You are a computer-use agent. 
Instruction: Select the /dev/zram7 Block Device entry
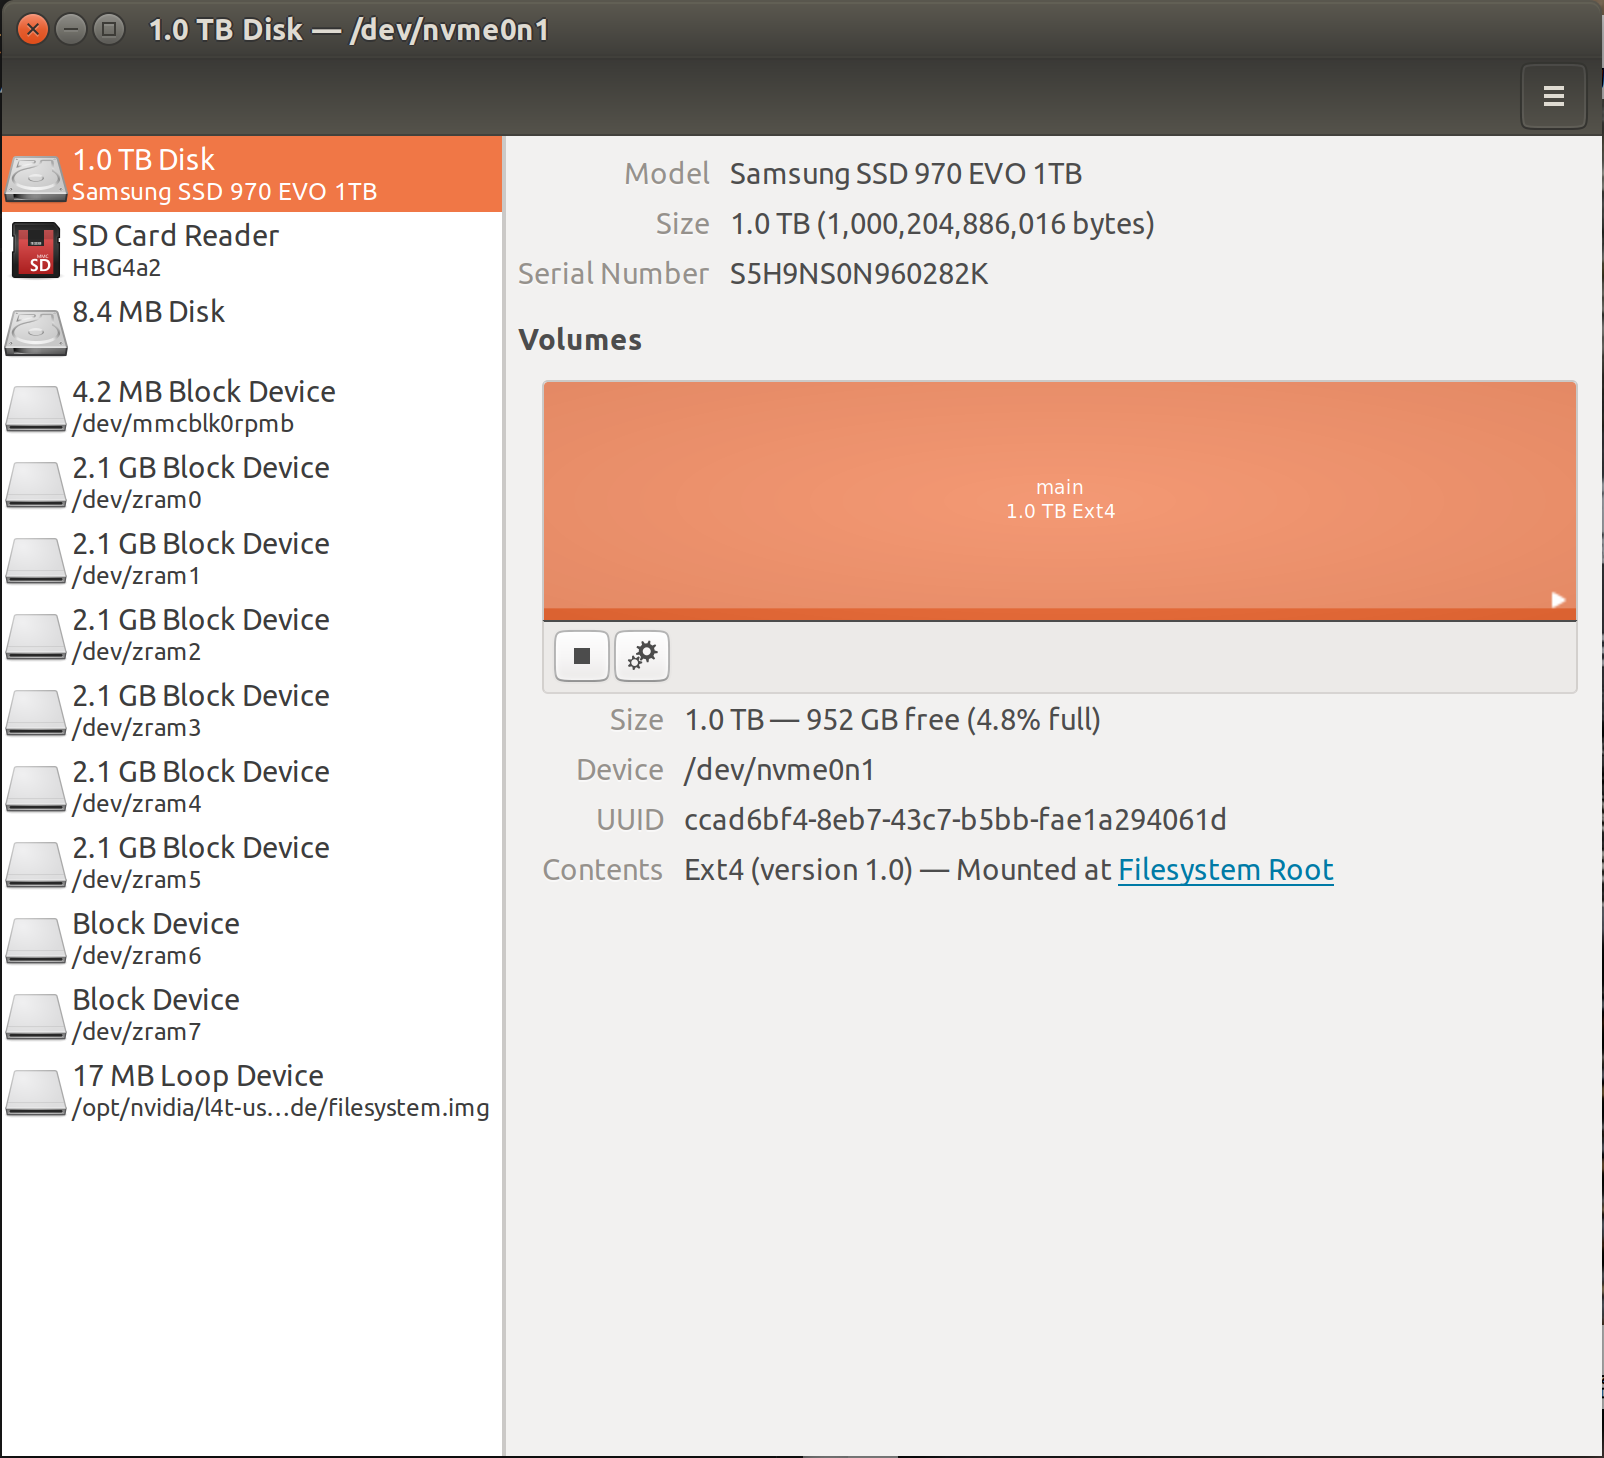[x=155, y=1013]
